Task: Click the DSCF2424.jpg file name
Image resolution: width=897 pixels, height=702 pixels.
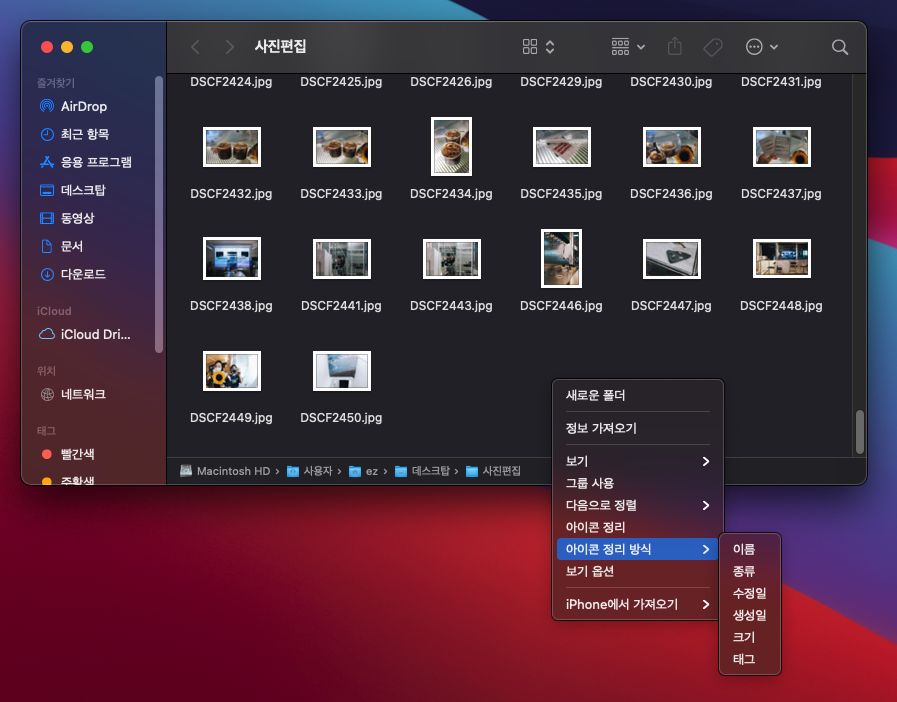Action: (x=231, y=82)
